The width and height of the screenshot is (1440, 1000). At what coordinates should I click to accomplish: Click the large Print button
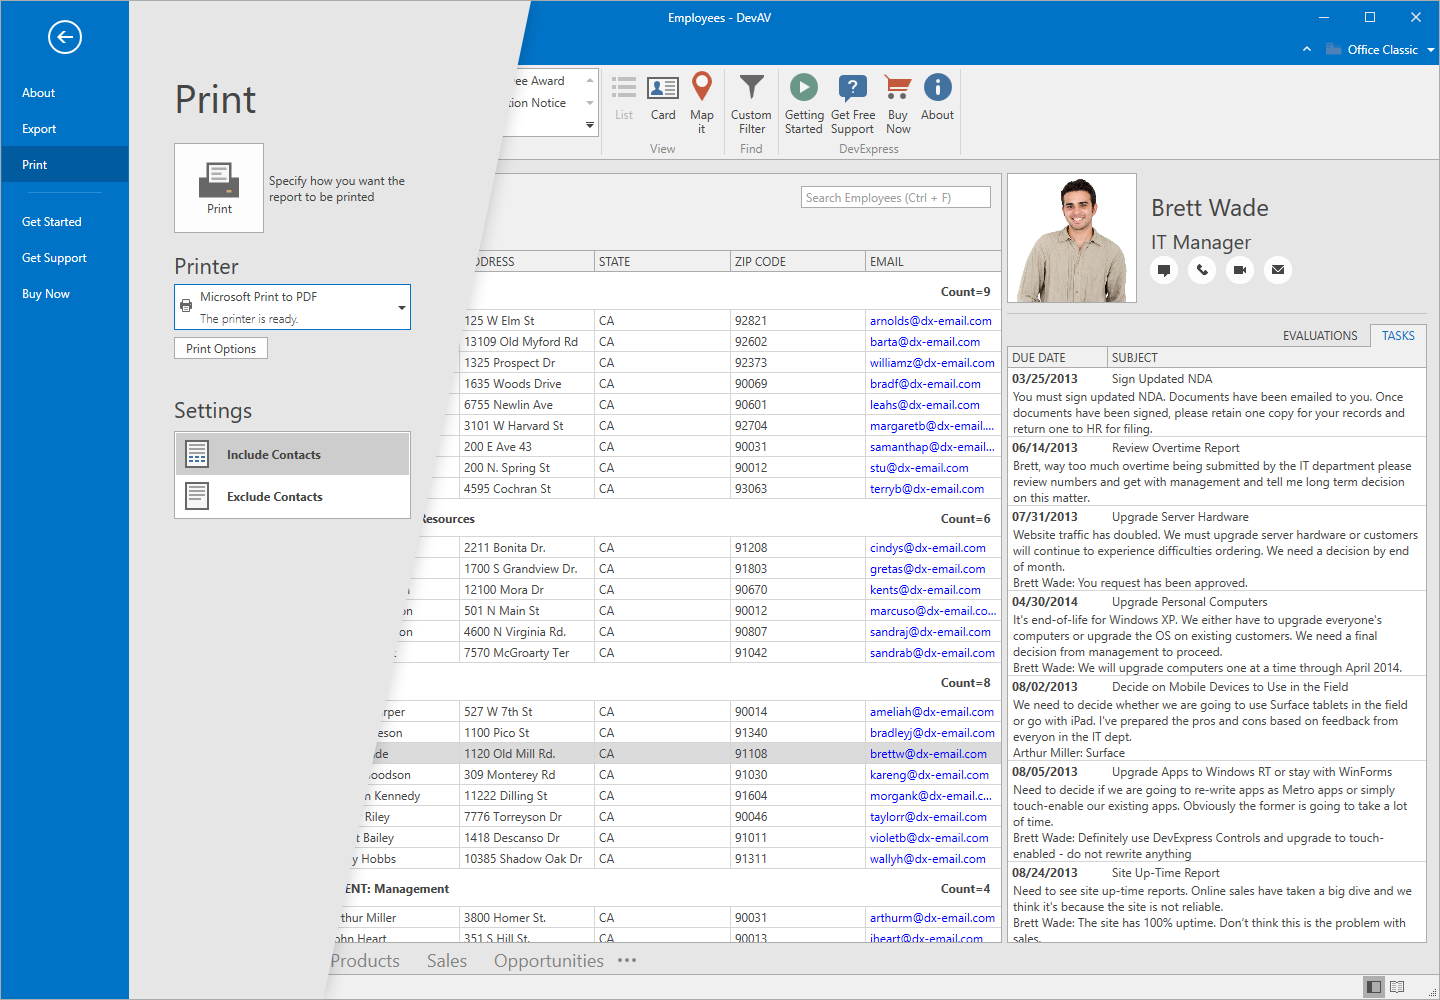(x=219, y=188)
